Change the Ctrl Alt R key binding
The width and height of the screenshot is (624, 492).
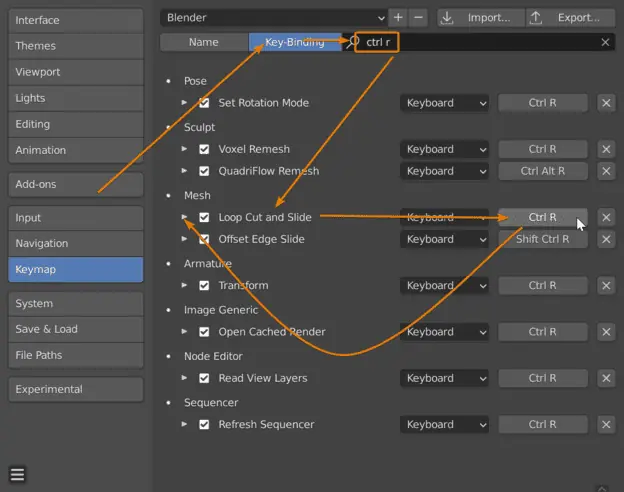pos(543,171)
